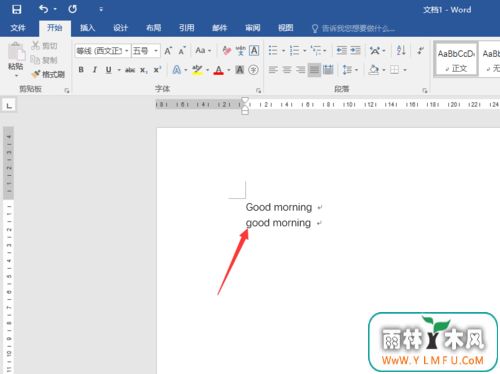This screenshot has height=374, width=500.
Task: Apply the character border icon
Action: point(254,51)
